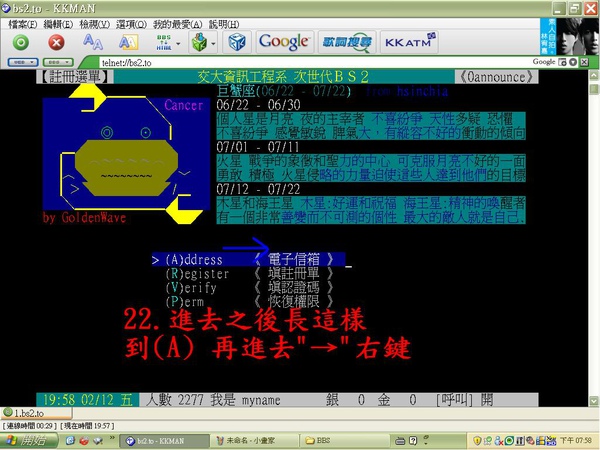
Task: Click the 交大資訊工程系 次世代BS2 title
Action: (x=283, y=77)
